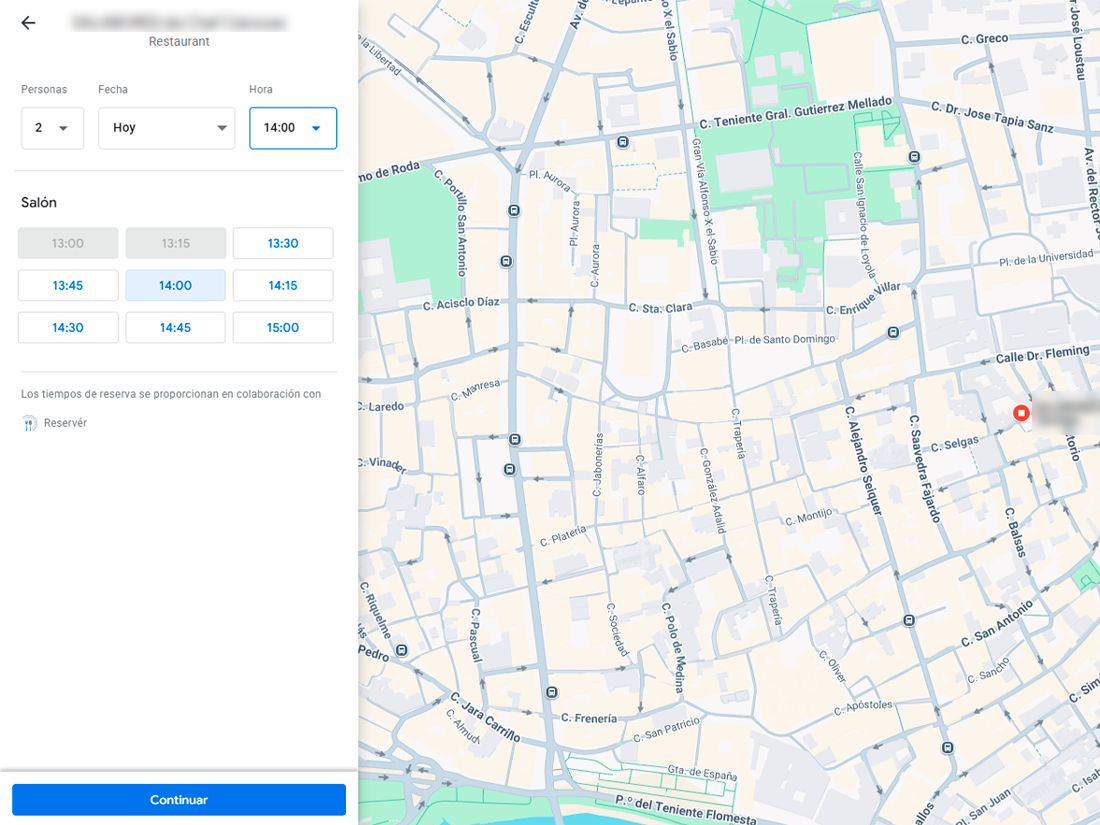Viewport: 1100px width, 825px height.
Task: Go back with the left arrow icon
Action: point(28,23)
